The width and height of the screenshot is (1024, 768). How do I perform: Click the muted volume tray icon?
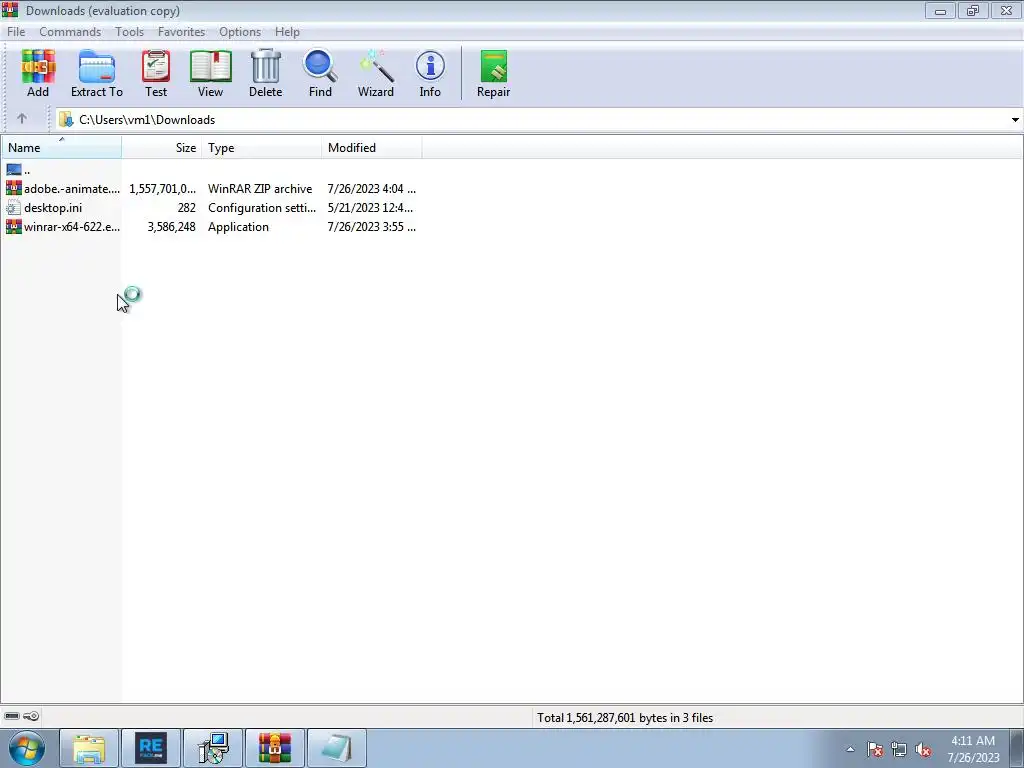(x=923, y=750)
